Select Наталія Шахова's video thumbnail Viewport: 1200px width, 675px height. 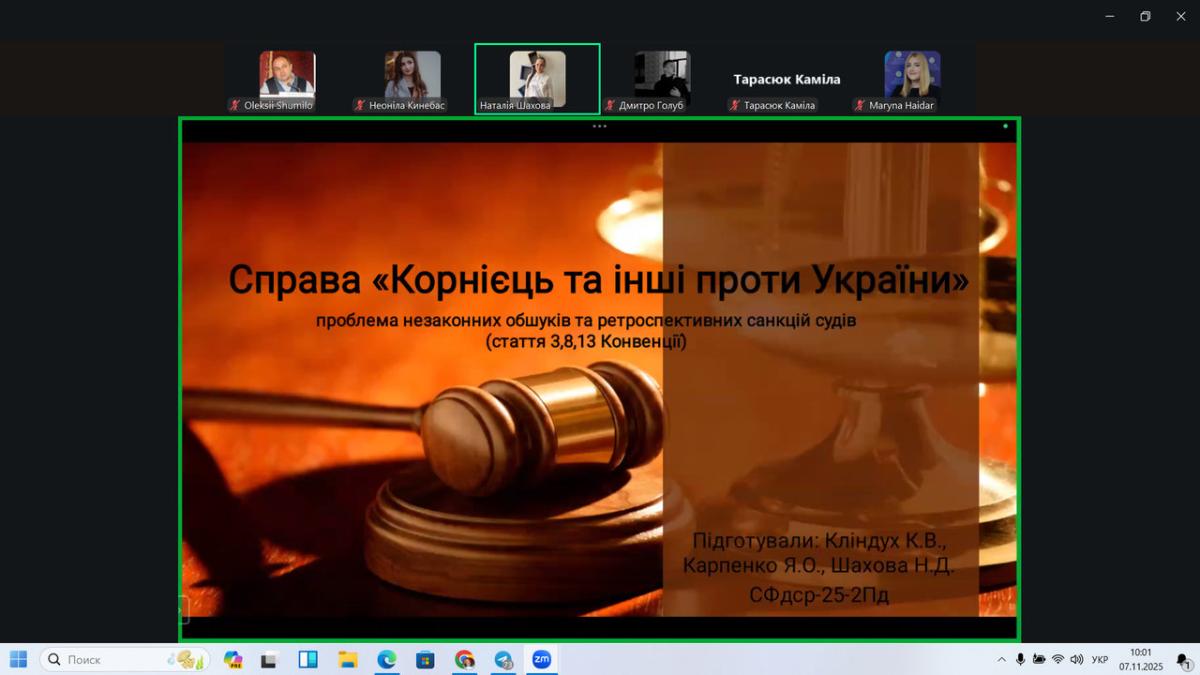click(x=537, y=78)
